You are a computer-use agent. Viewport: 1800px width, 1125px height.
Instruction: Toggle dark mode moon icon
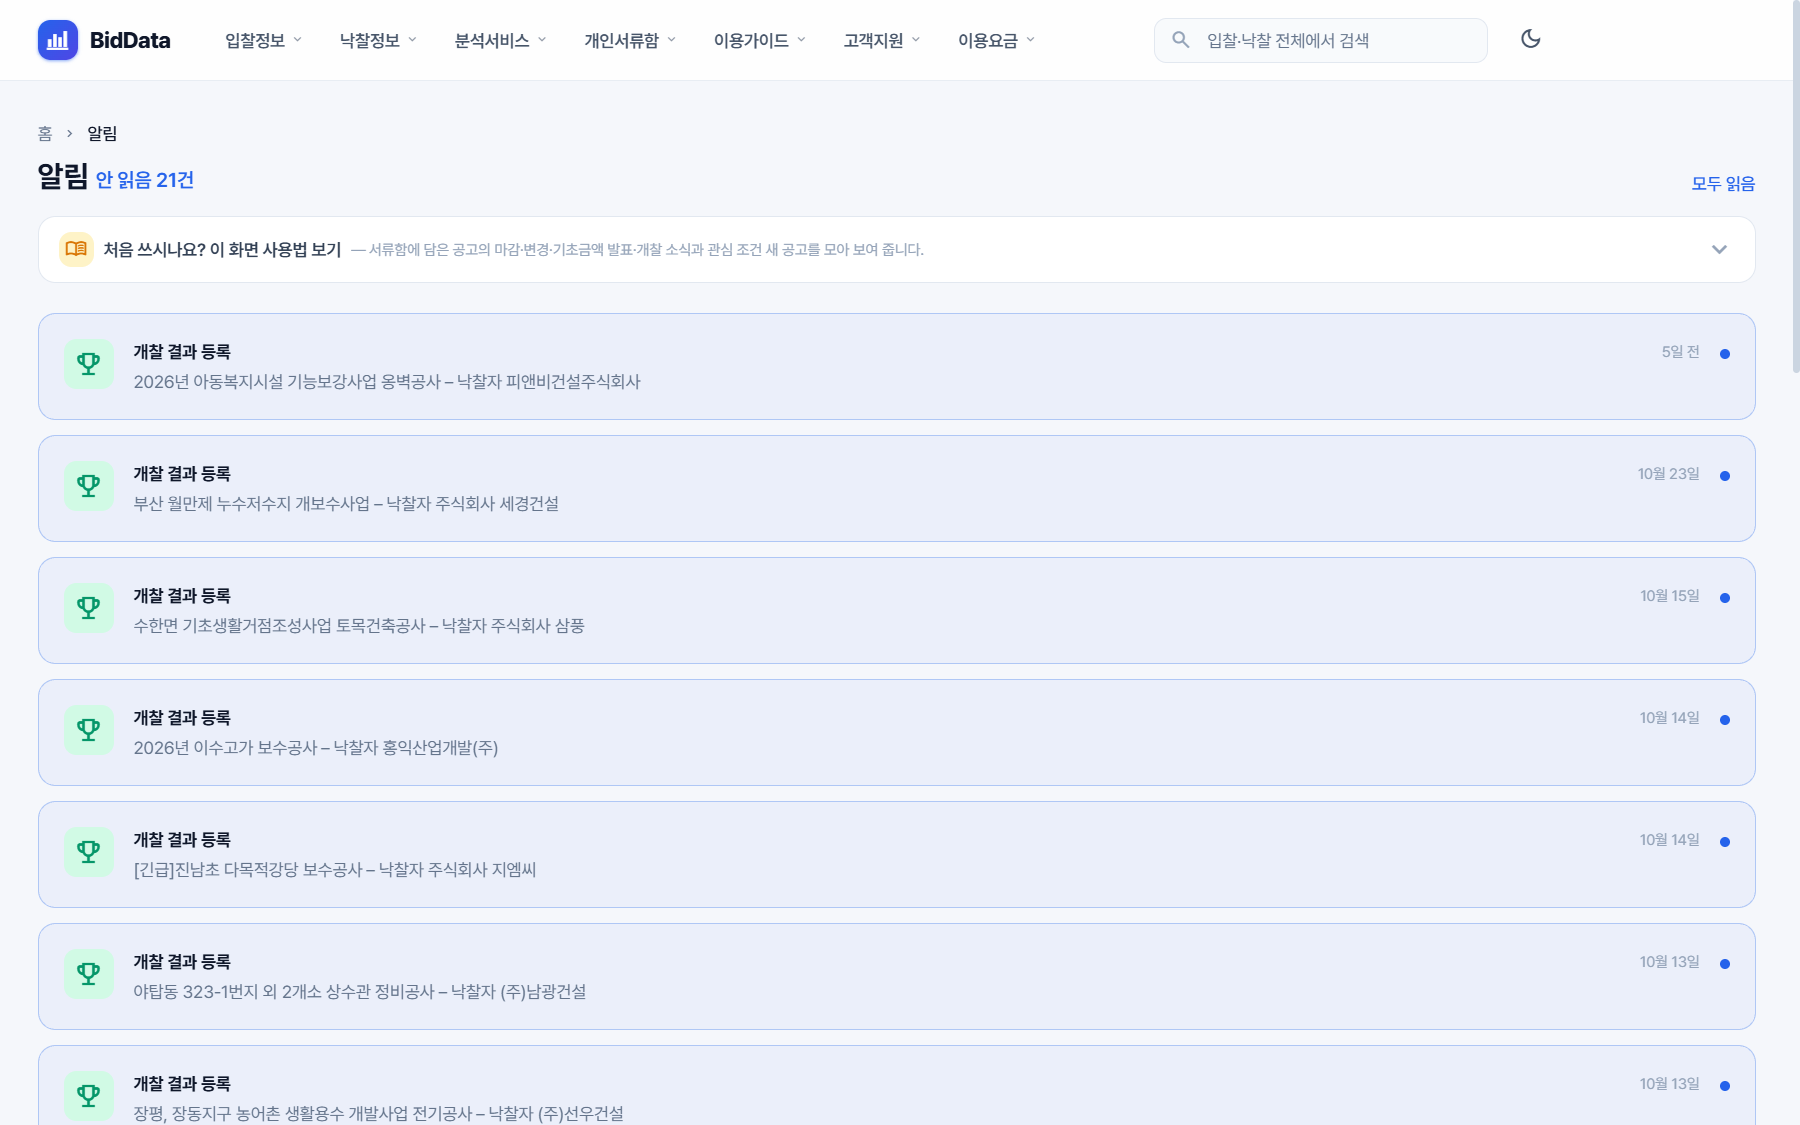coord(1530,39)
